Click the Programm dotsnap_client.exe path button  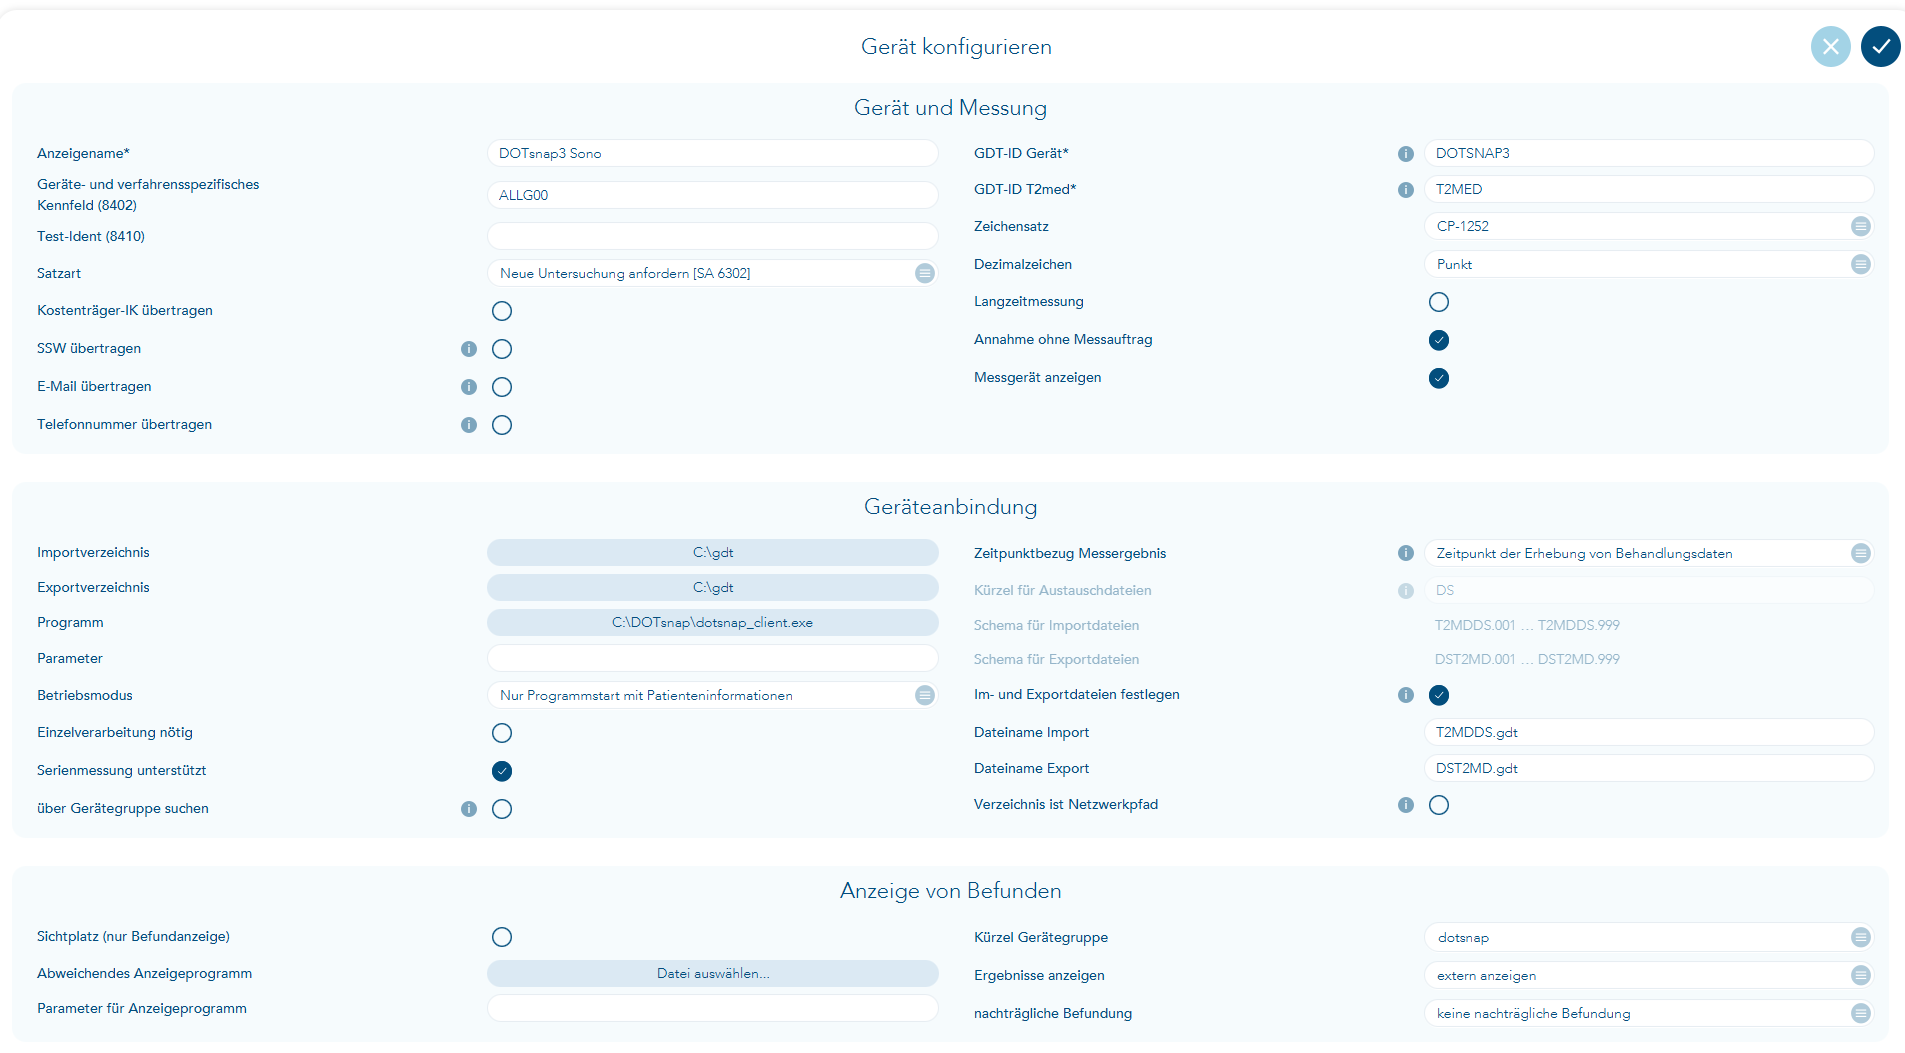(x=712, y=623)
